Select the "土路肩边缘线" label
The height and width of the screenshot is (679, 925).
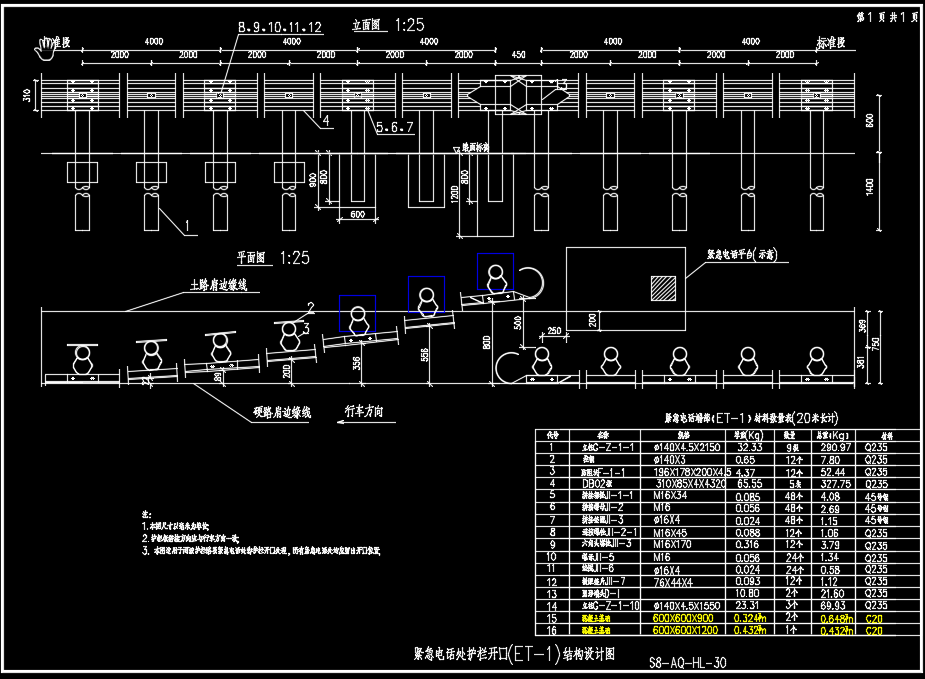218,285
